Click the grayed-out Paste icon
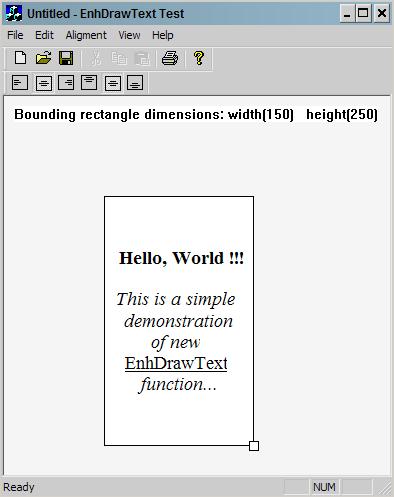 (x=142, y=59)
